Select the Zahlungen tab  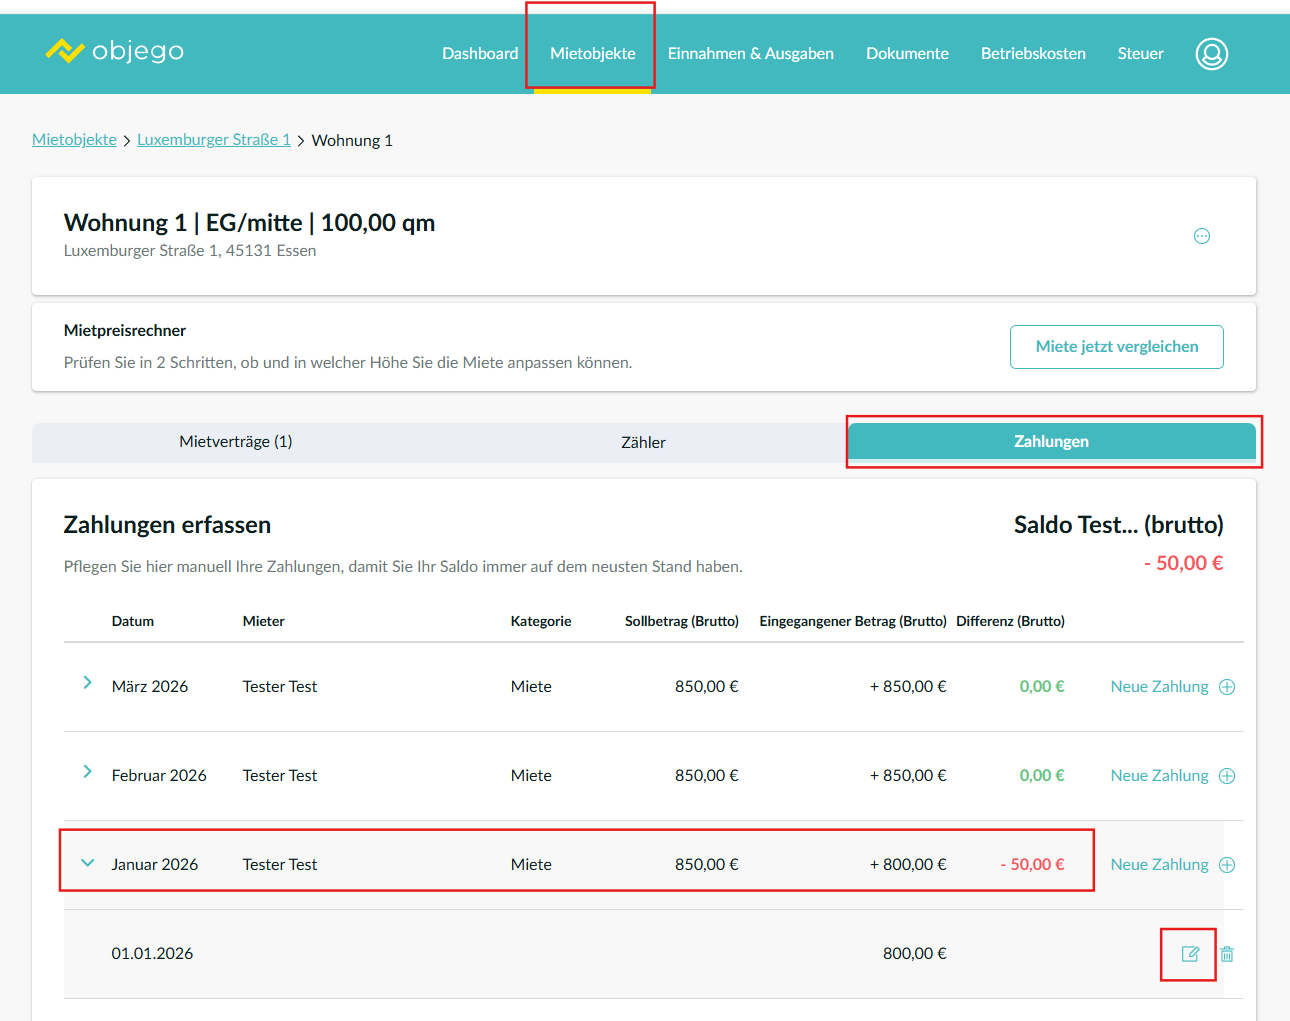tap(1051, 442)
